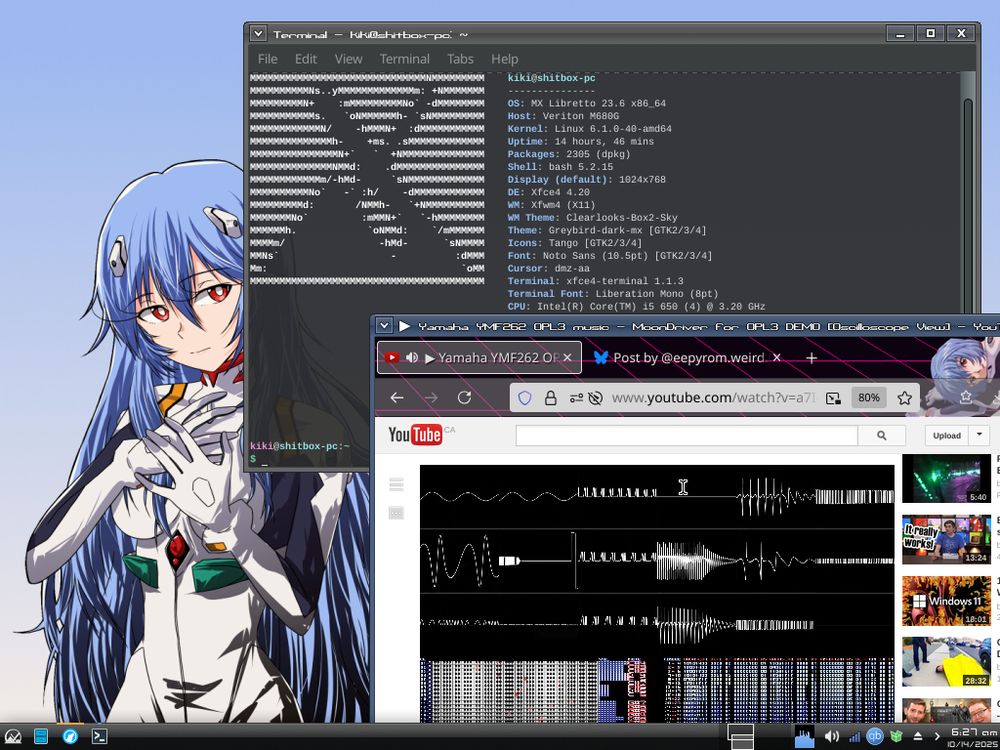Open the YouTube guide hamburger menu

tap(396, 485)
